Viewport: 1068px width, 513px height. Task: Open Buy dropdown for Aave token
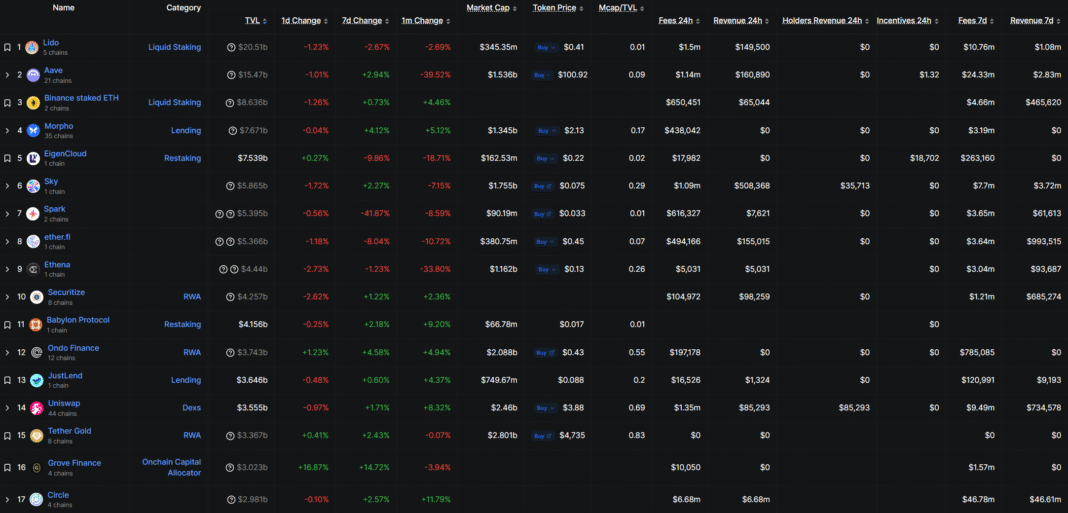point(542,75)
